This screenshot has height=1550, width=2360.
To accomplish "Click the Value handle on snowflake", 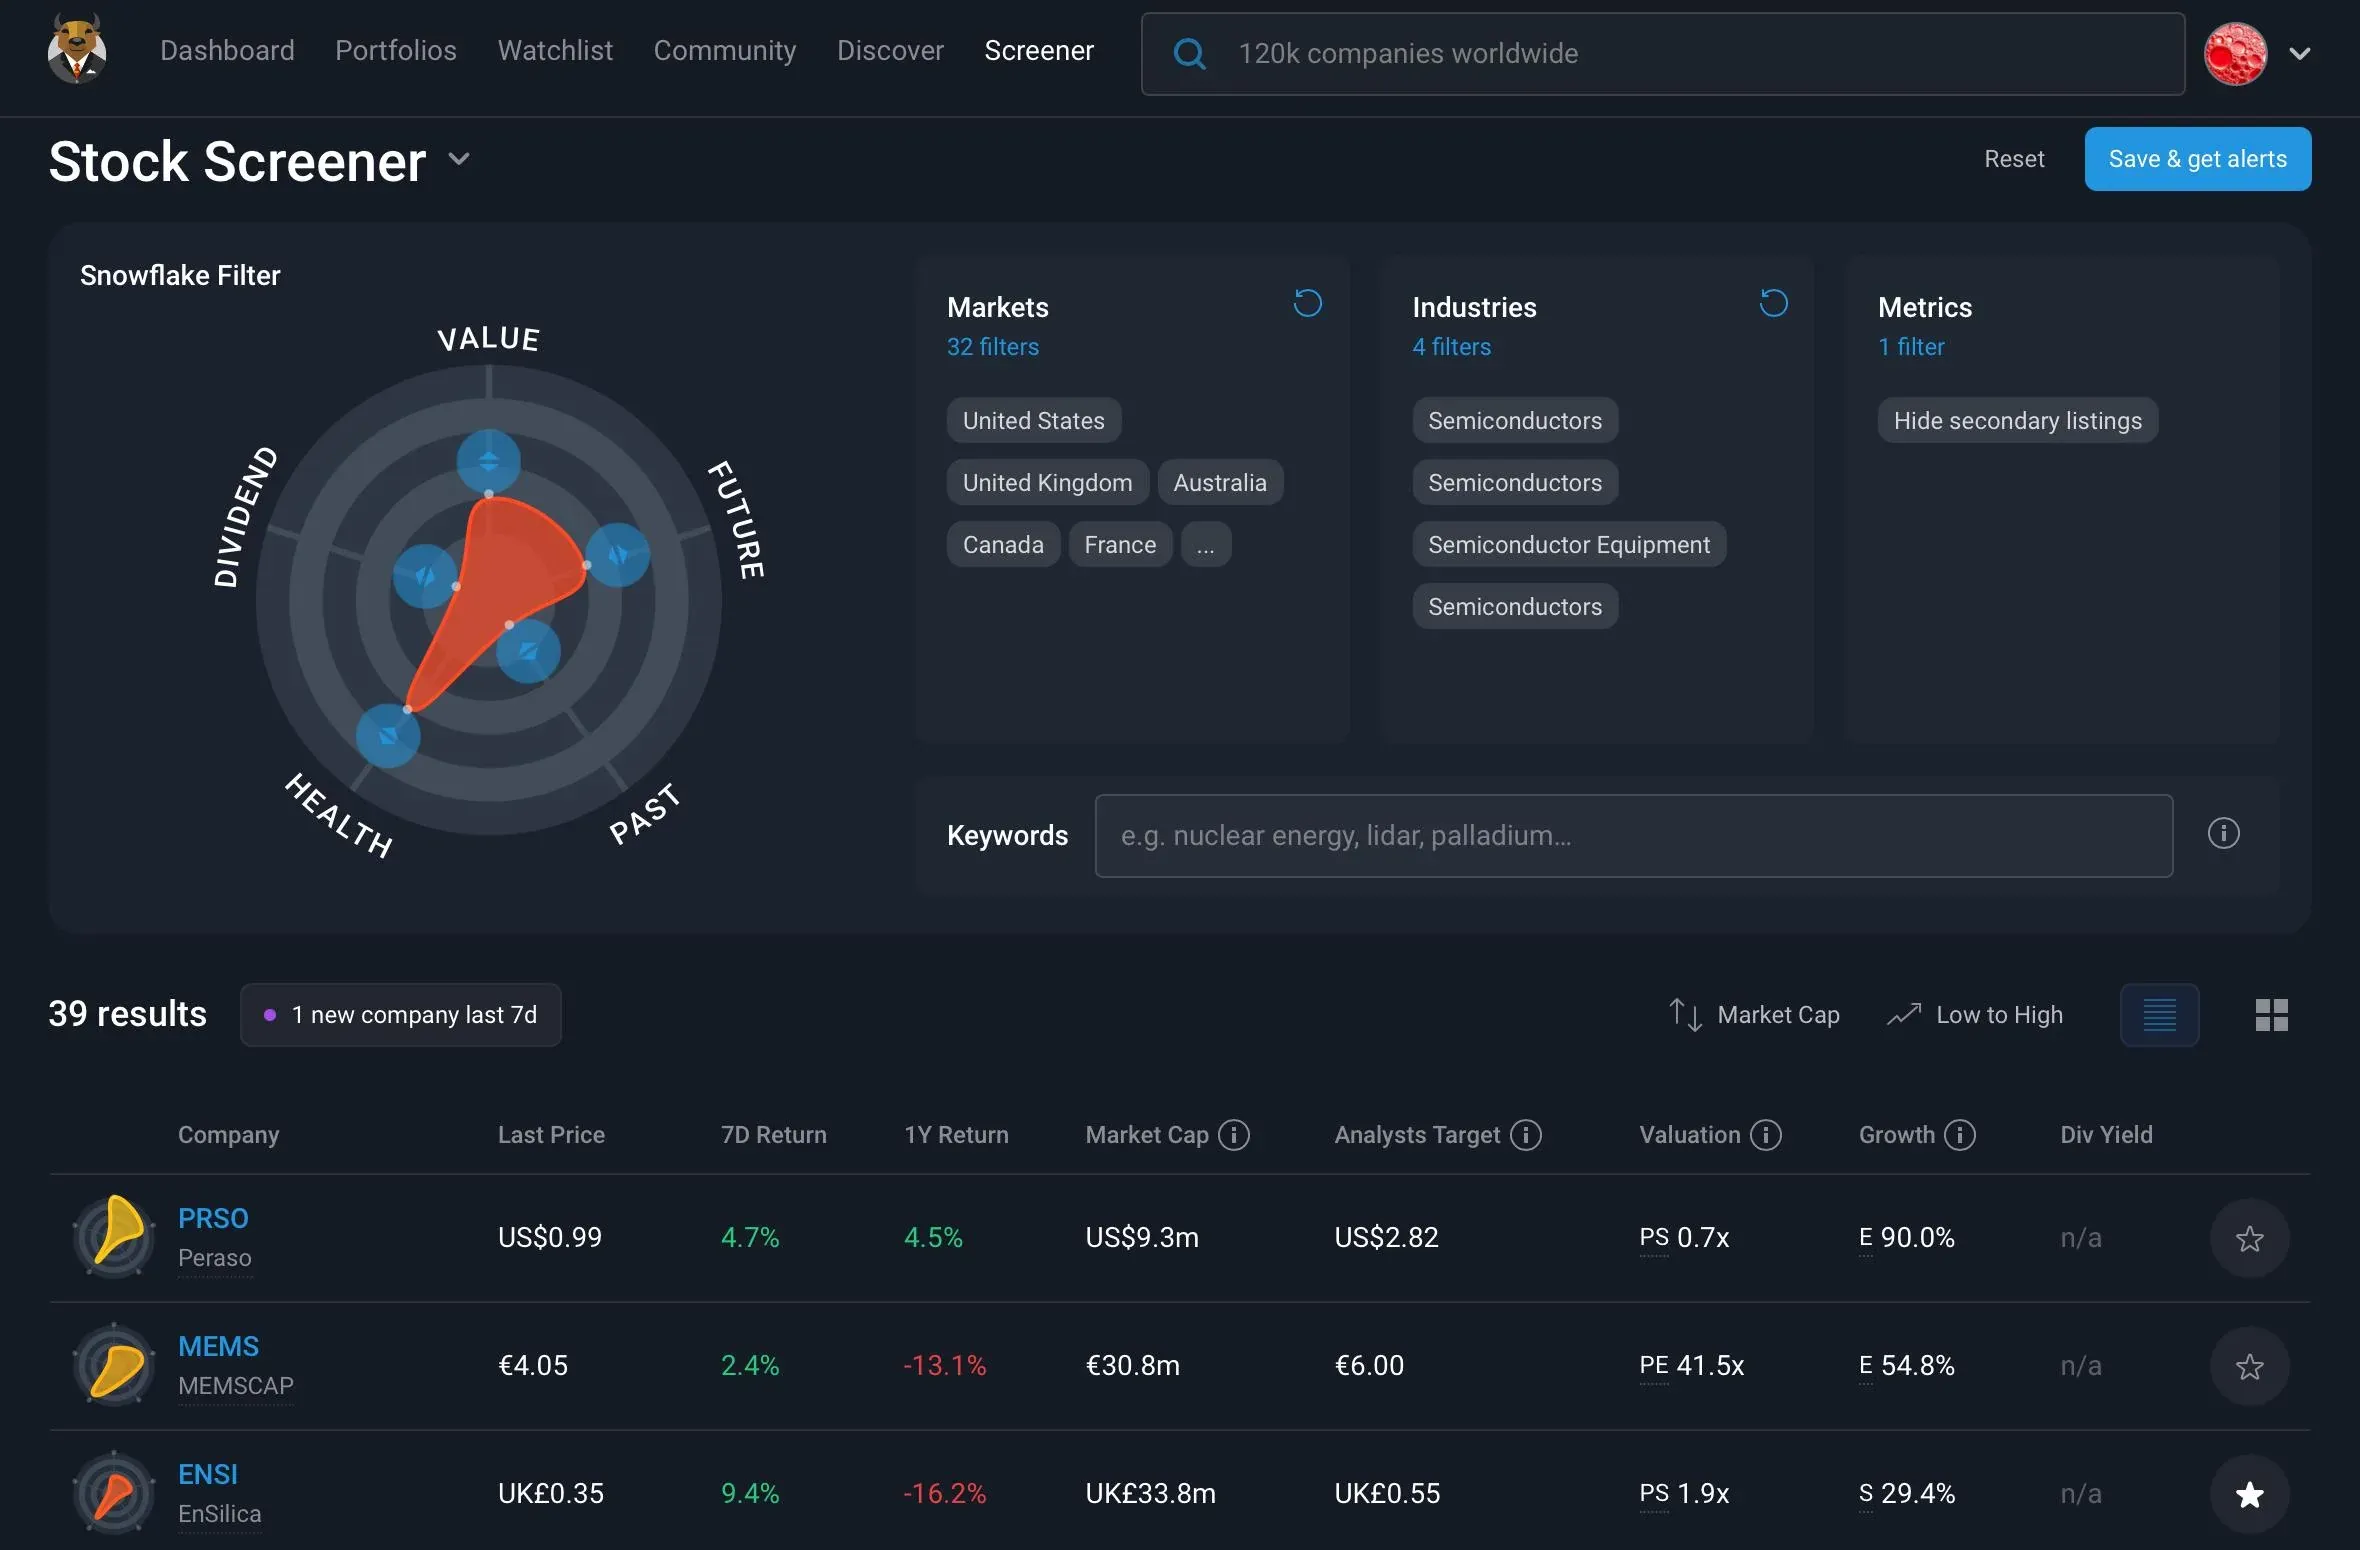I will [x=488, y=461].
